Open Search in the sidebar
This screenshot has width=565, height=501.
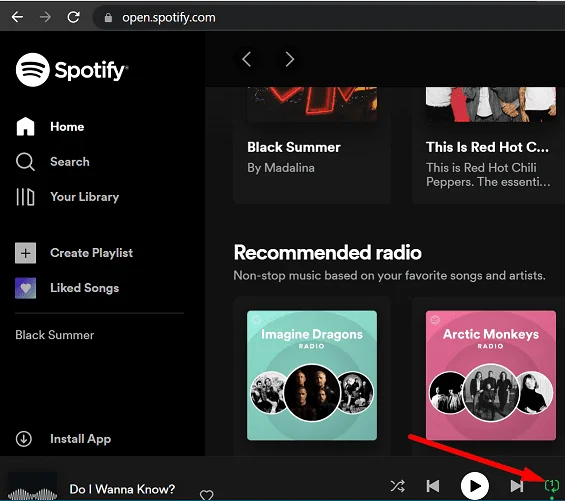pyautogui.click(x=70, y=162)
